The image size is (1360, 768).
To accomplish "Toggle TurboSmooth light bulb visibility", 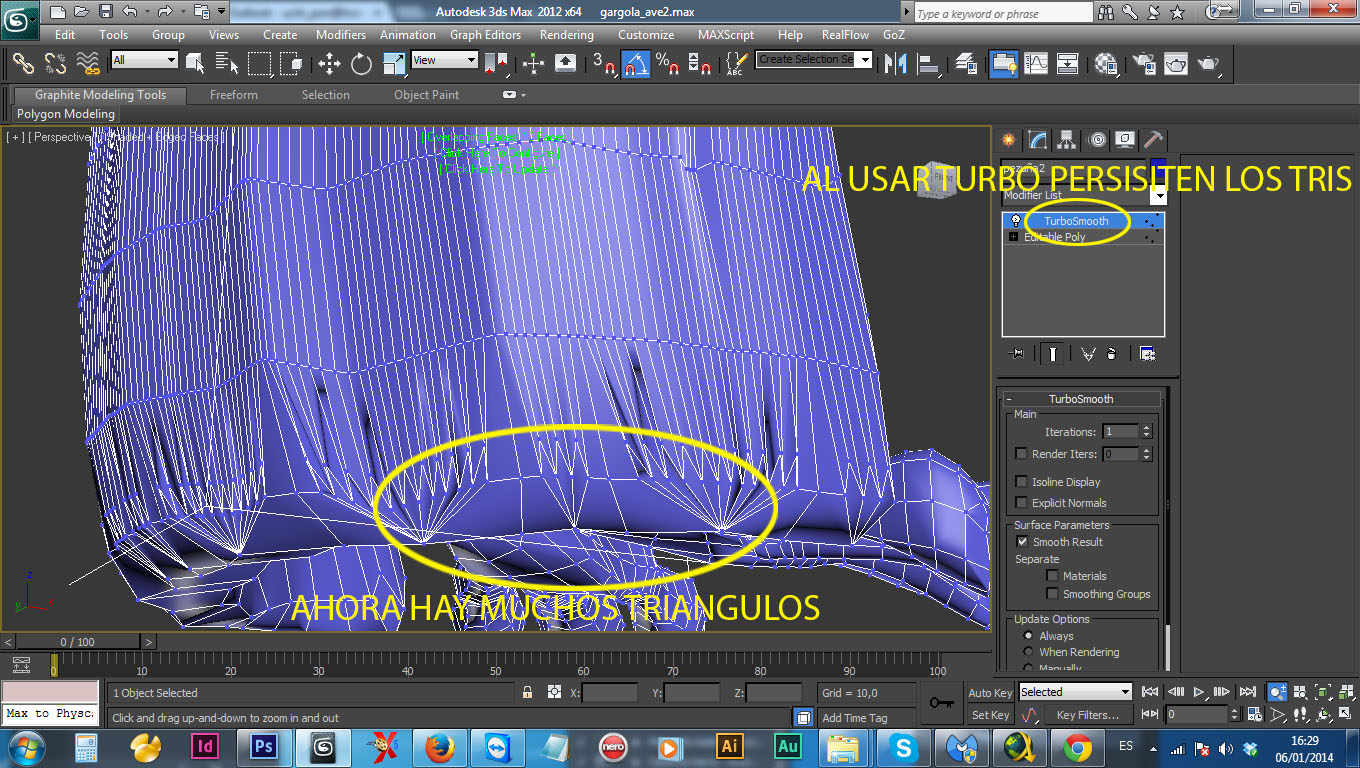I will [1015, 221].
